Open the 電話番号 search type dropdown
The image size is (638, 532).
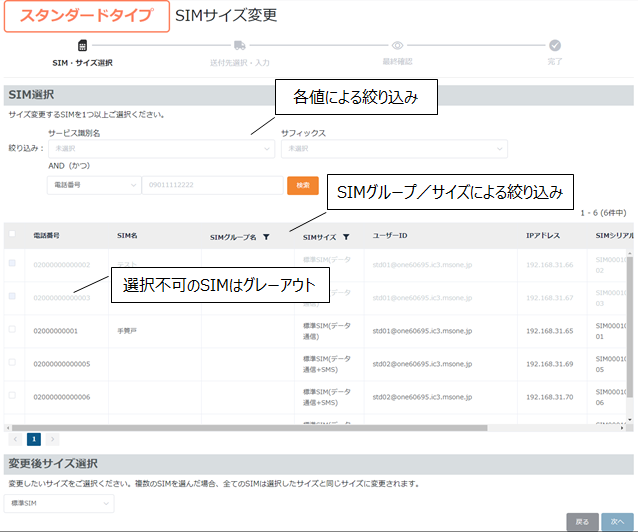94,185
